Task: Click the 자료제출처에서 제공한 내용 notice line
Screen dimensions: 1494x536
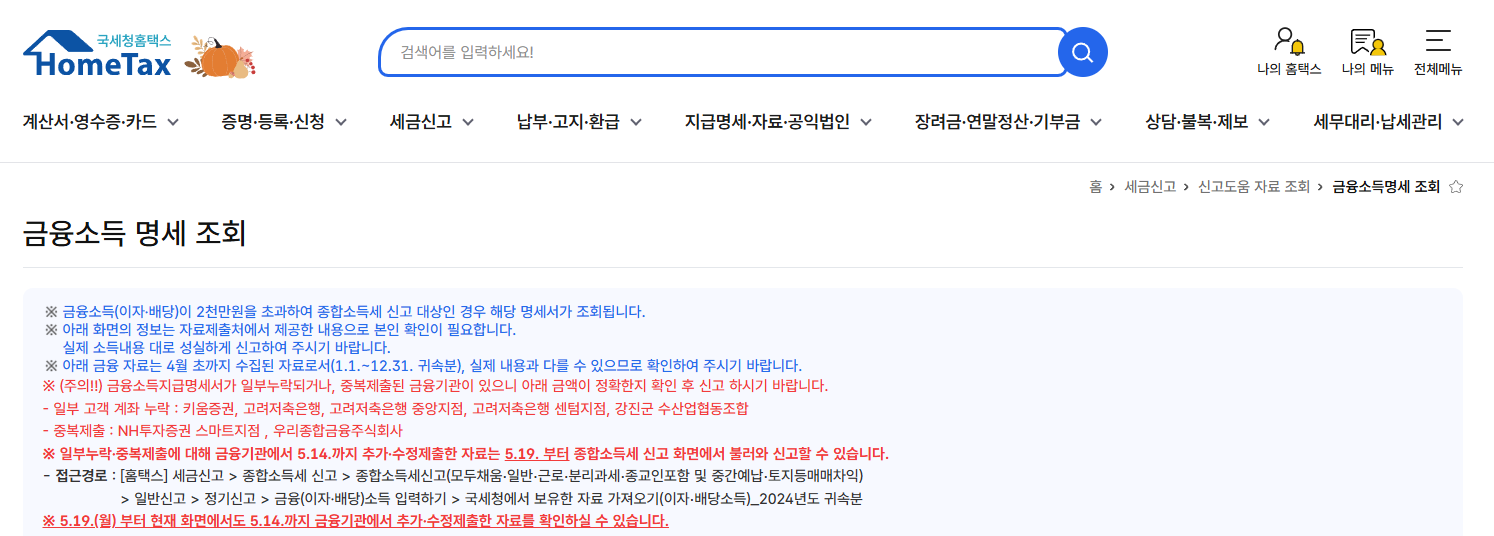Action: 280,329
